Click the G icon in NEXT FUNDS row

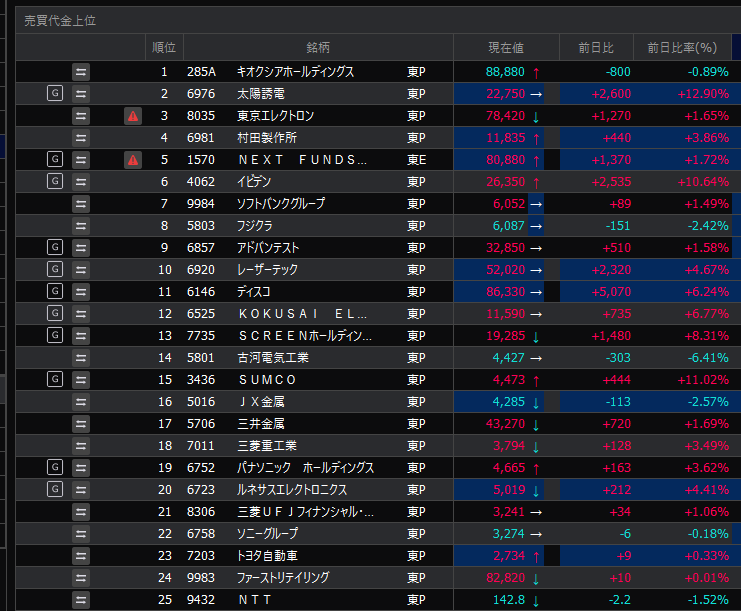55,159
